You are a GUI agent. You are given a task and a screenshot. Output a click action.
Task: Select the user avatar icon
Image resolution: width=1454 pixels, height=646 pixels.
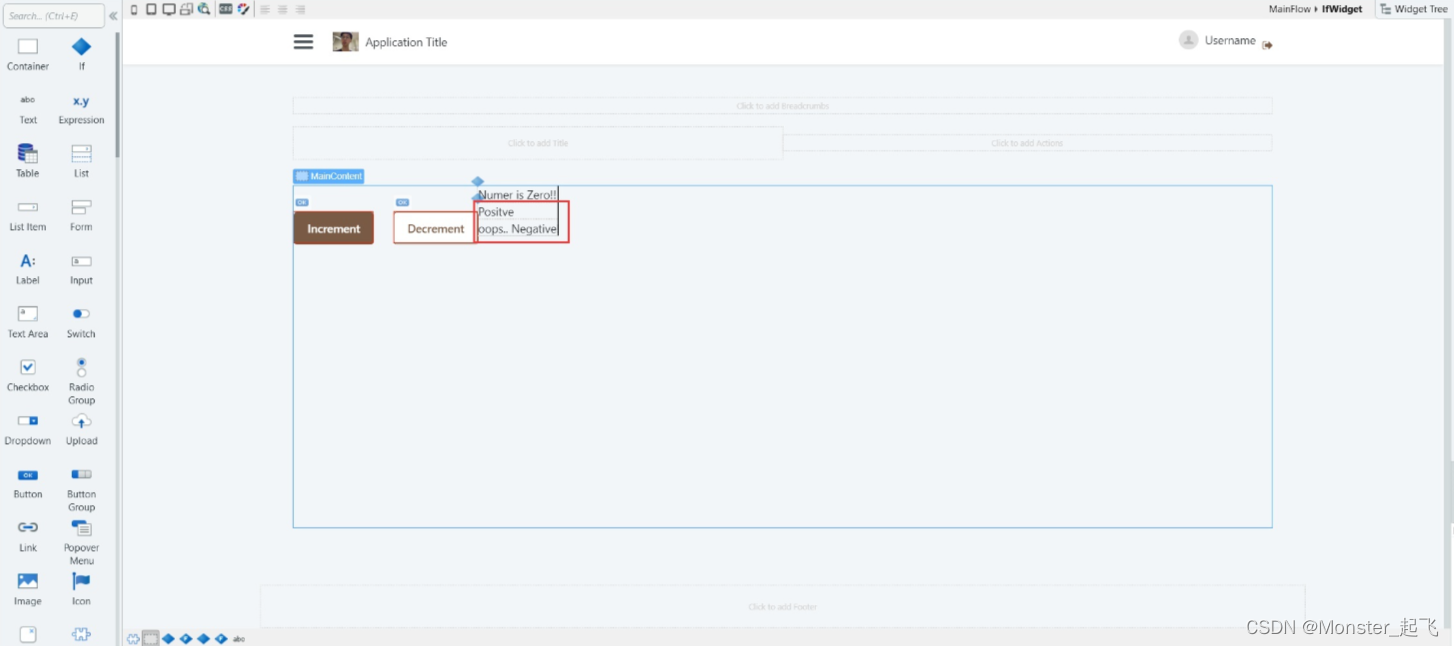pos(1188,40)
